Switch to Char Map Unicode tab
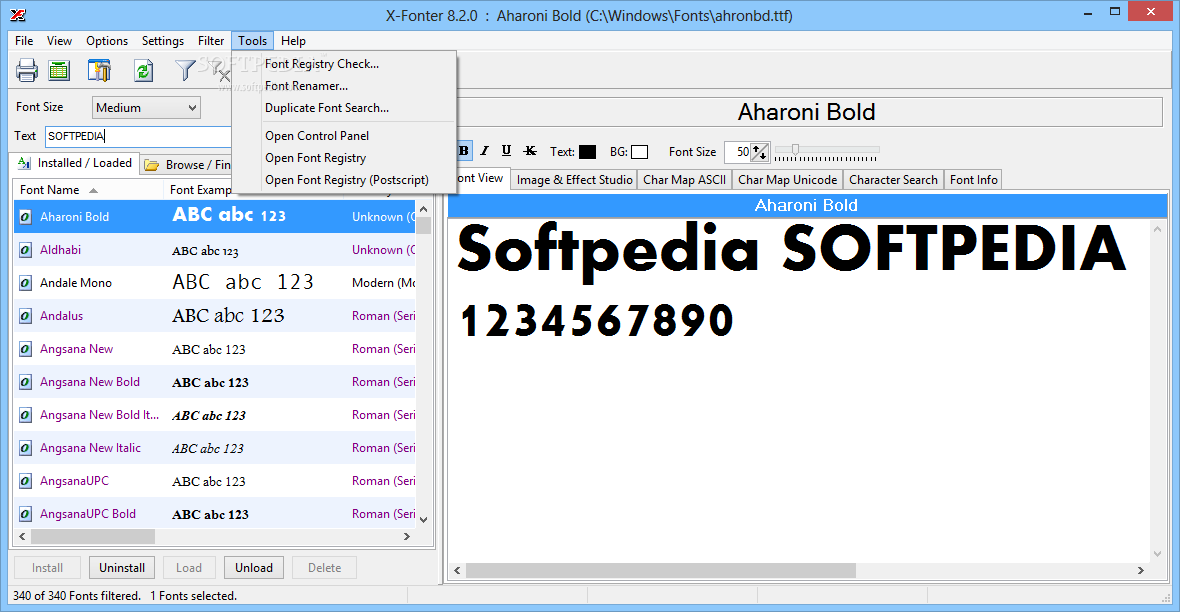The width and height of the screenshot is (1180, 612). coord(787,180)
